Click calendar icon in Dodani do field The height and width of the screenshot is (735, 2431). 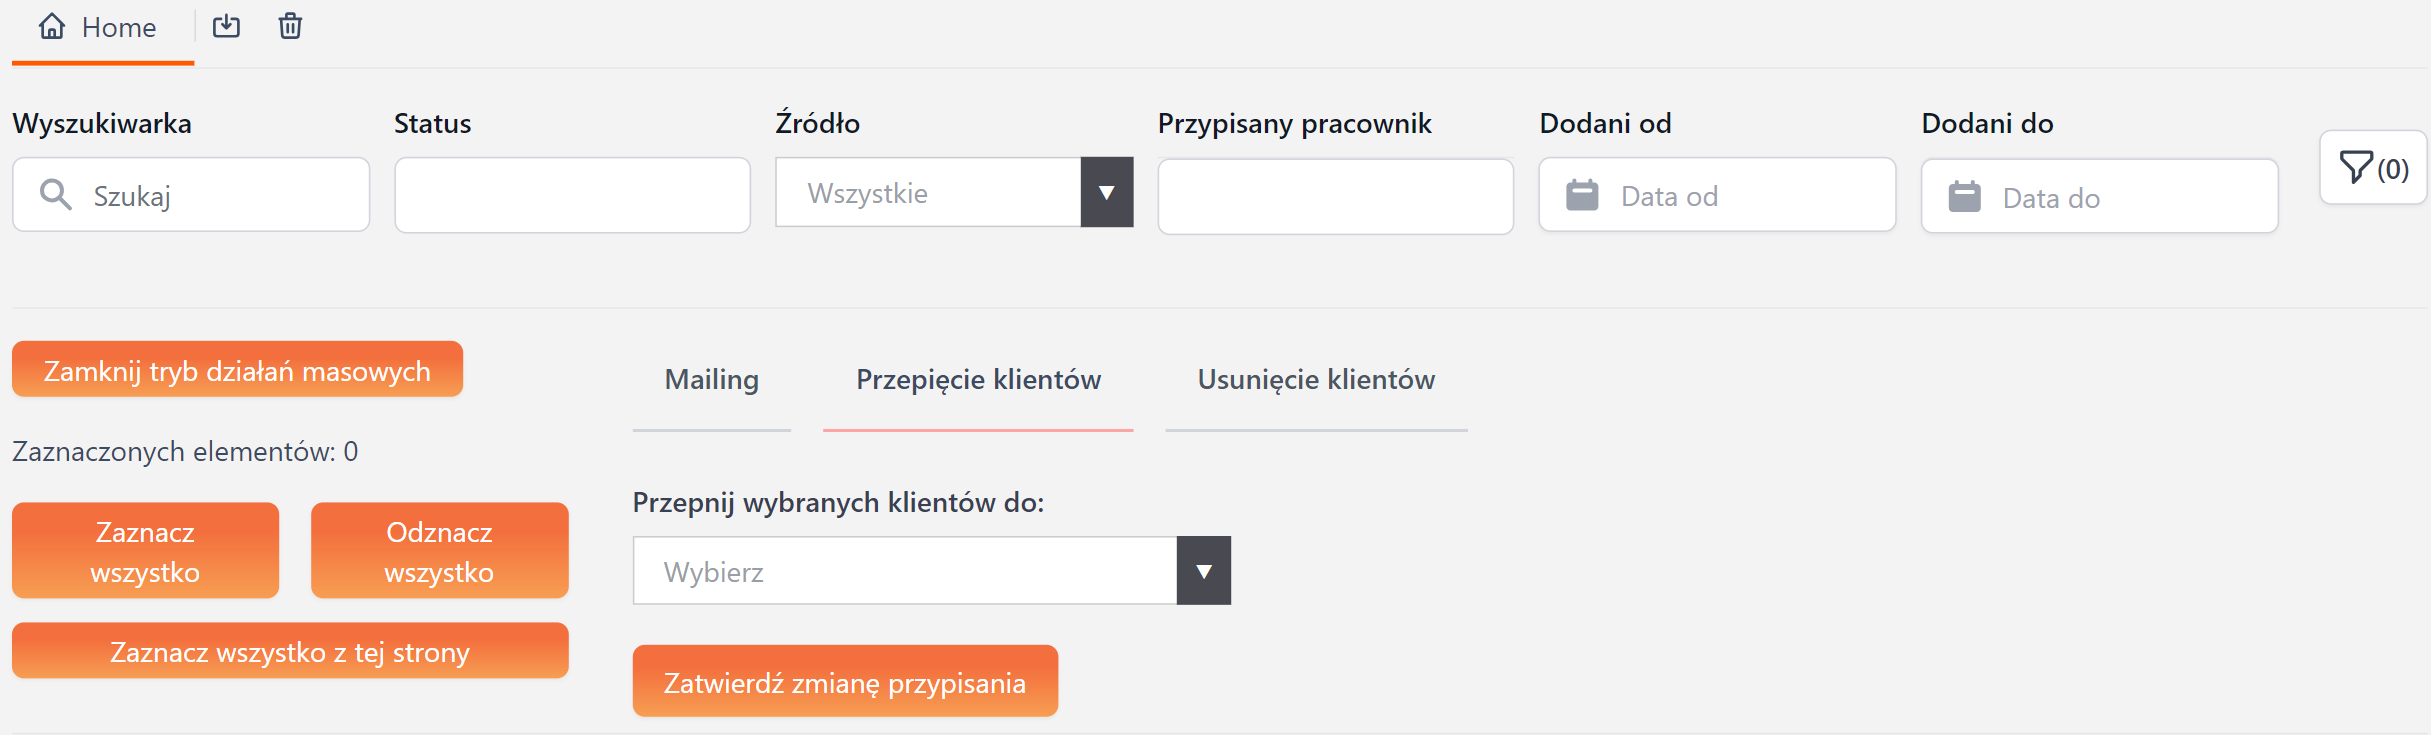tap(1964, 197)
